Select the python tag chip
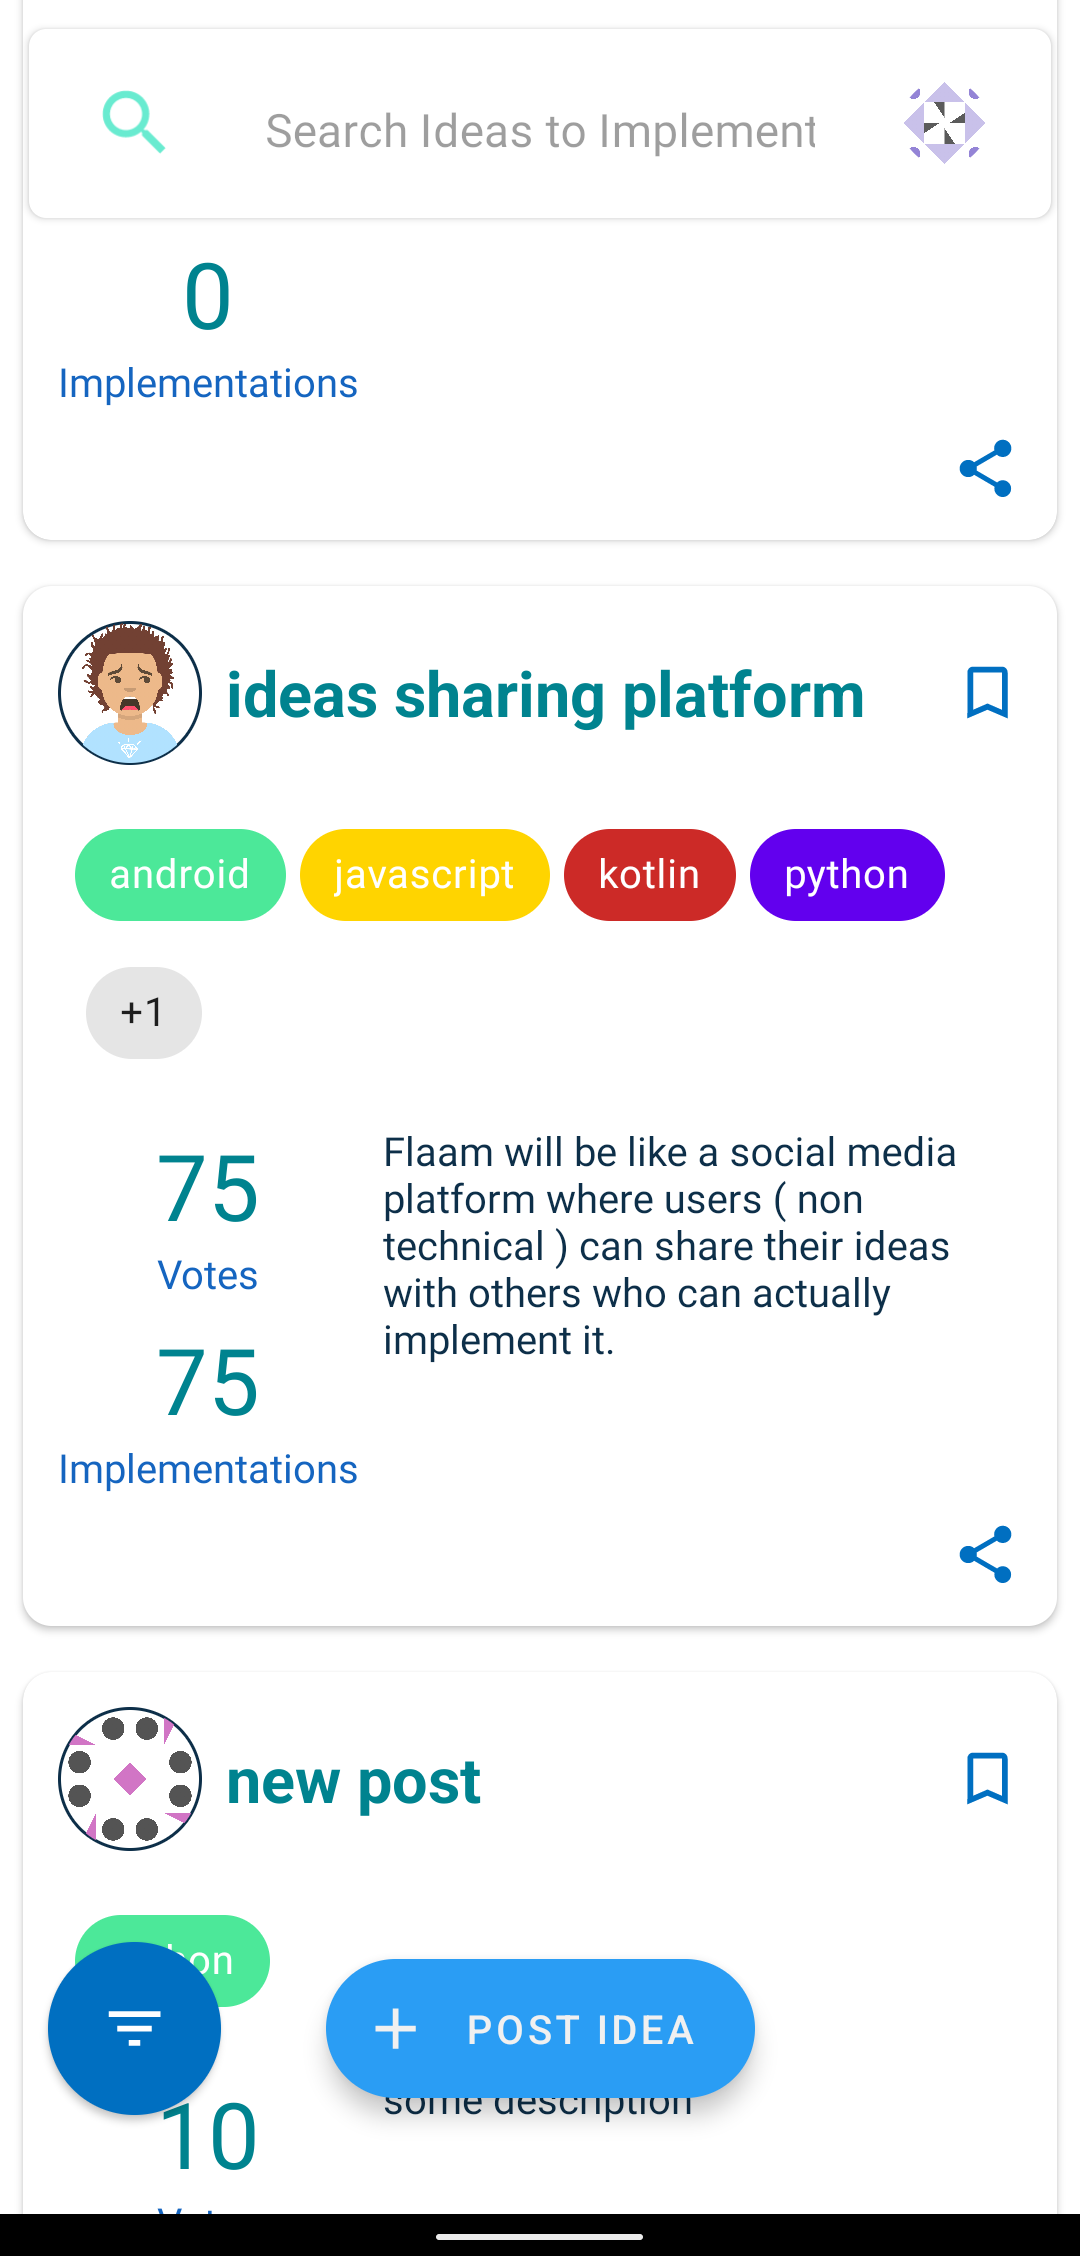Screen dimensions: 1080x2256 [x=847, y=875]
